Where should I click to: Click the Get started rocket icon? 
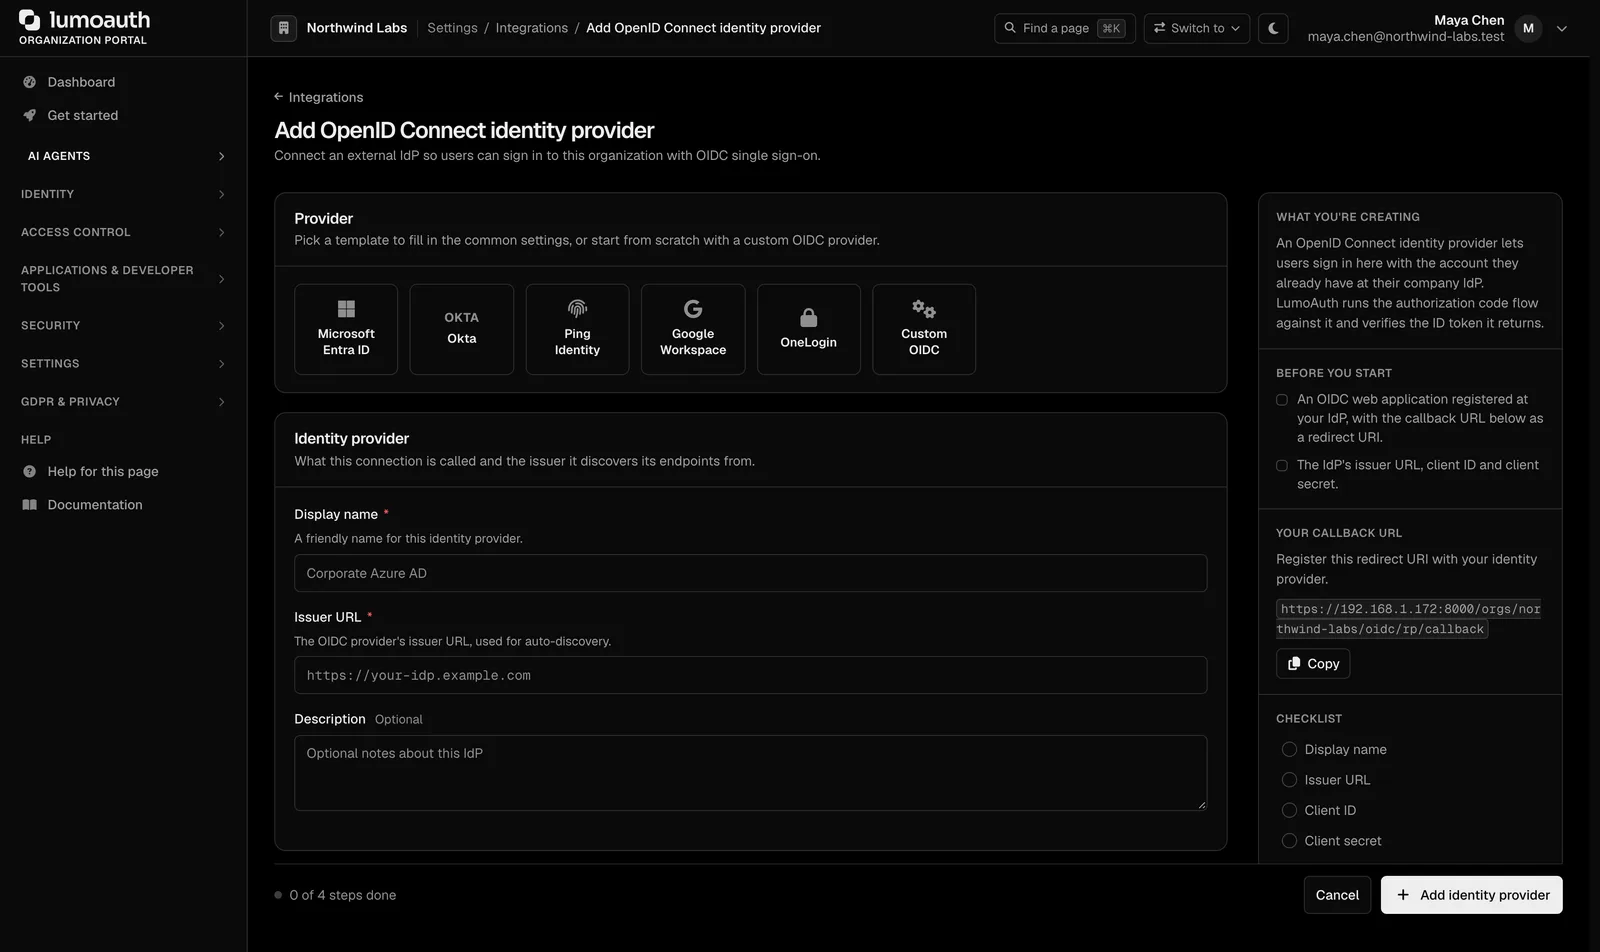(29, 115)
